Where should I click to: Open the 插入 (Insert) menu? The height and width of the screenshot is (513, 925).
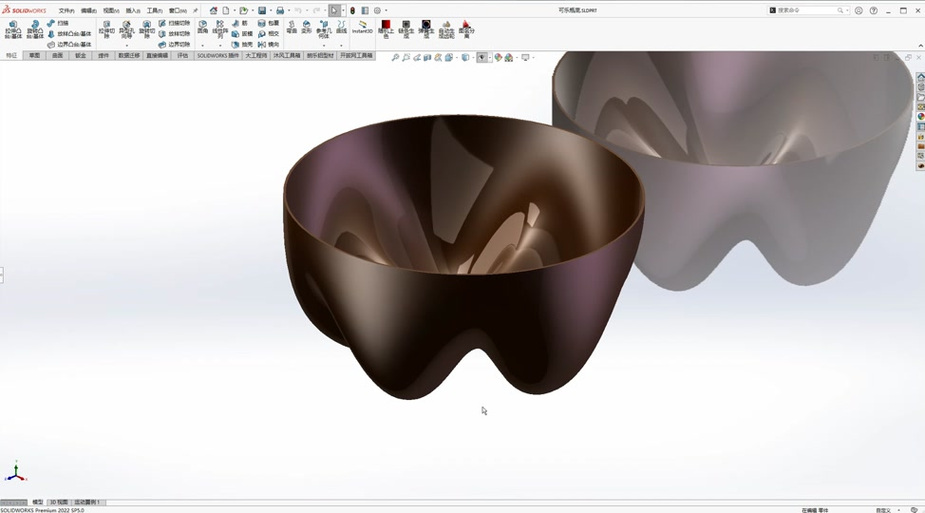coord(133,10)
